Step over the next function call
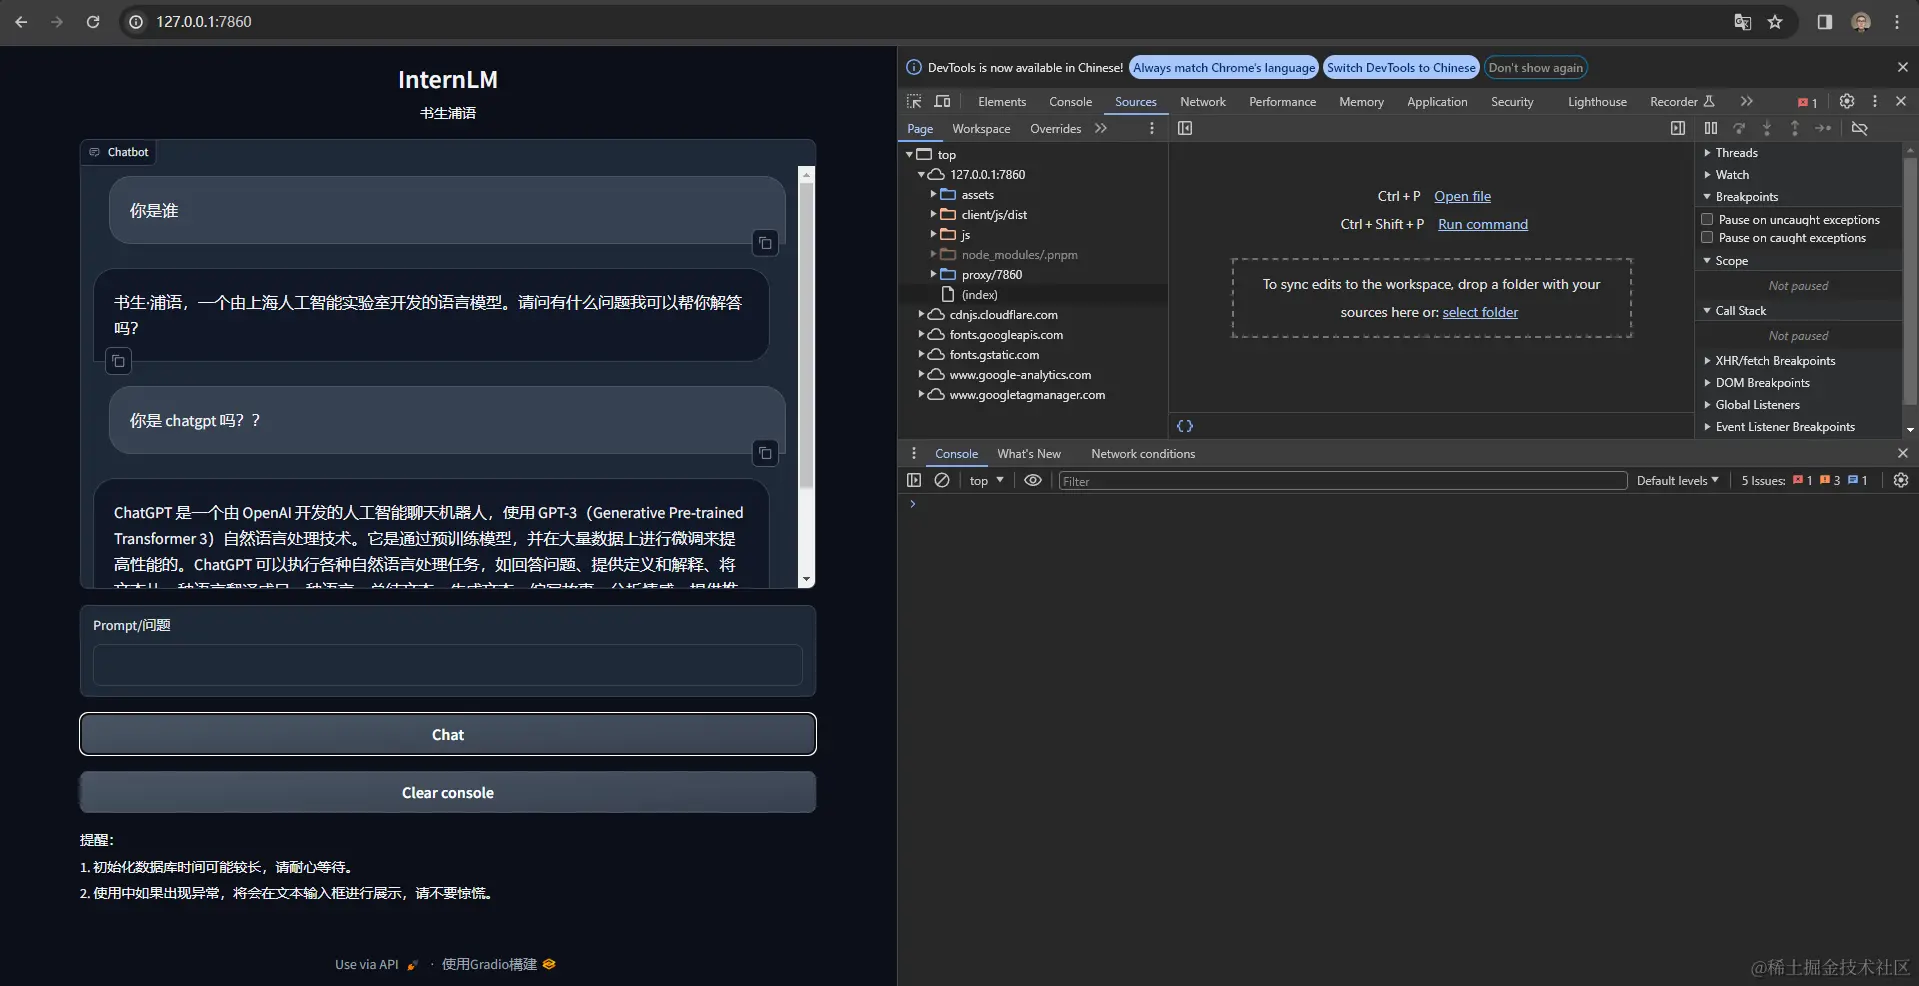Viewport: 1919px width, 986px height. pyautogui.click(x=1739, y=128)
